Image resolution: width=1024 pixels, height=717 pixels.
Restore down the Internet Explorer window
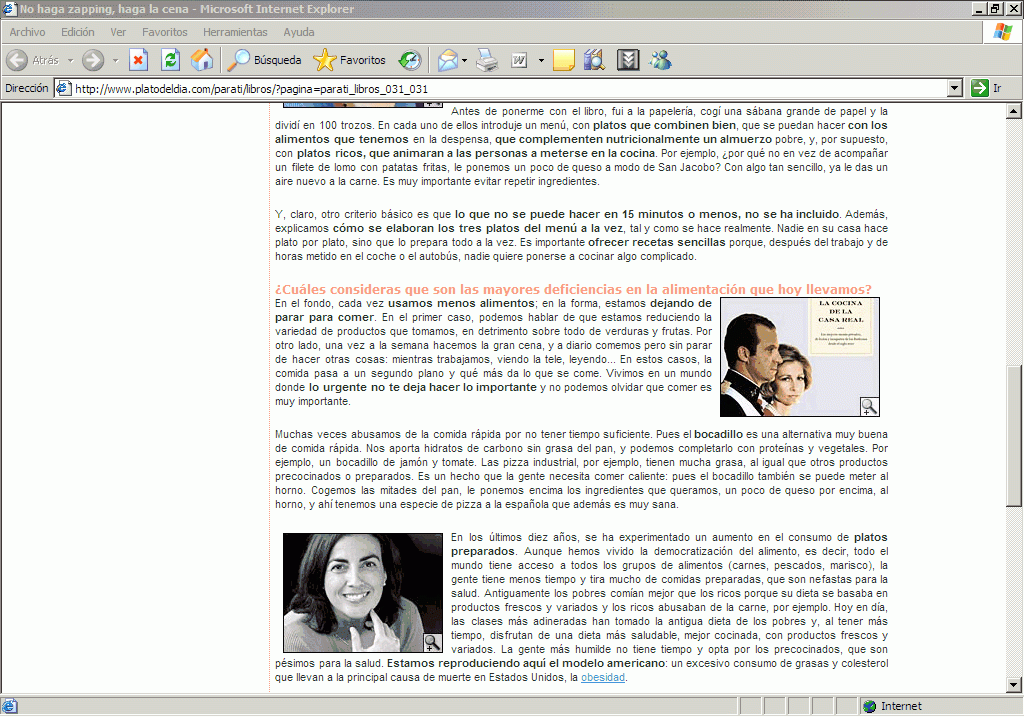pyautogui.click(x=995, y=8)
